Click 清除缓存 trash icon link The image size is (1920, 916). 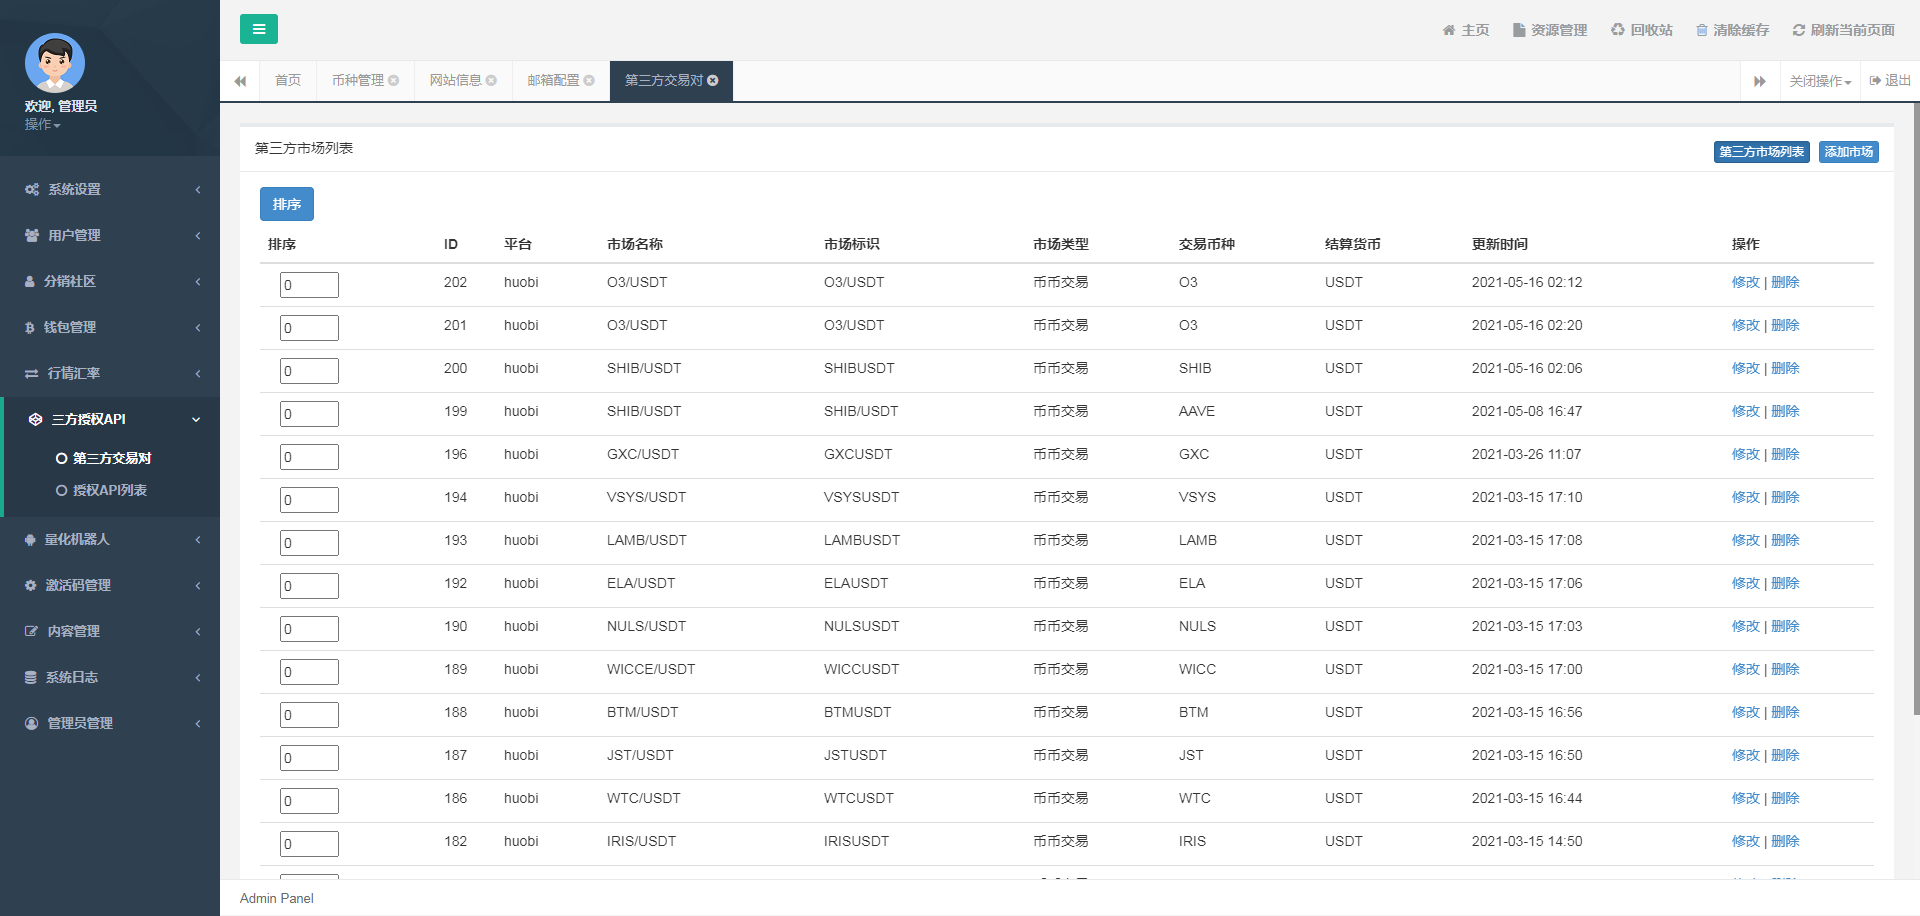tap(1733, 30)
